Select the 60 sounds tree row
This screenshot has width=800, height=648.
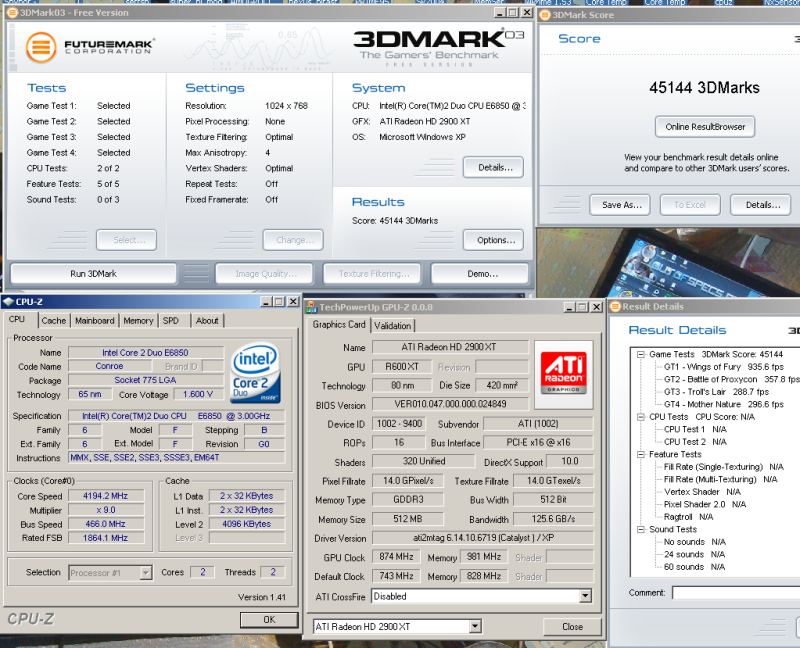(694, 567)
